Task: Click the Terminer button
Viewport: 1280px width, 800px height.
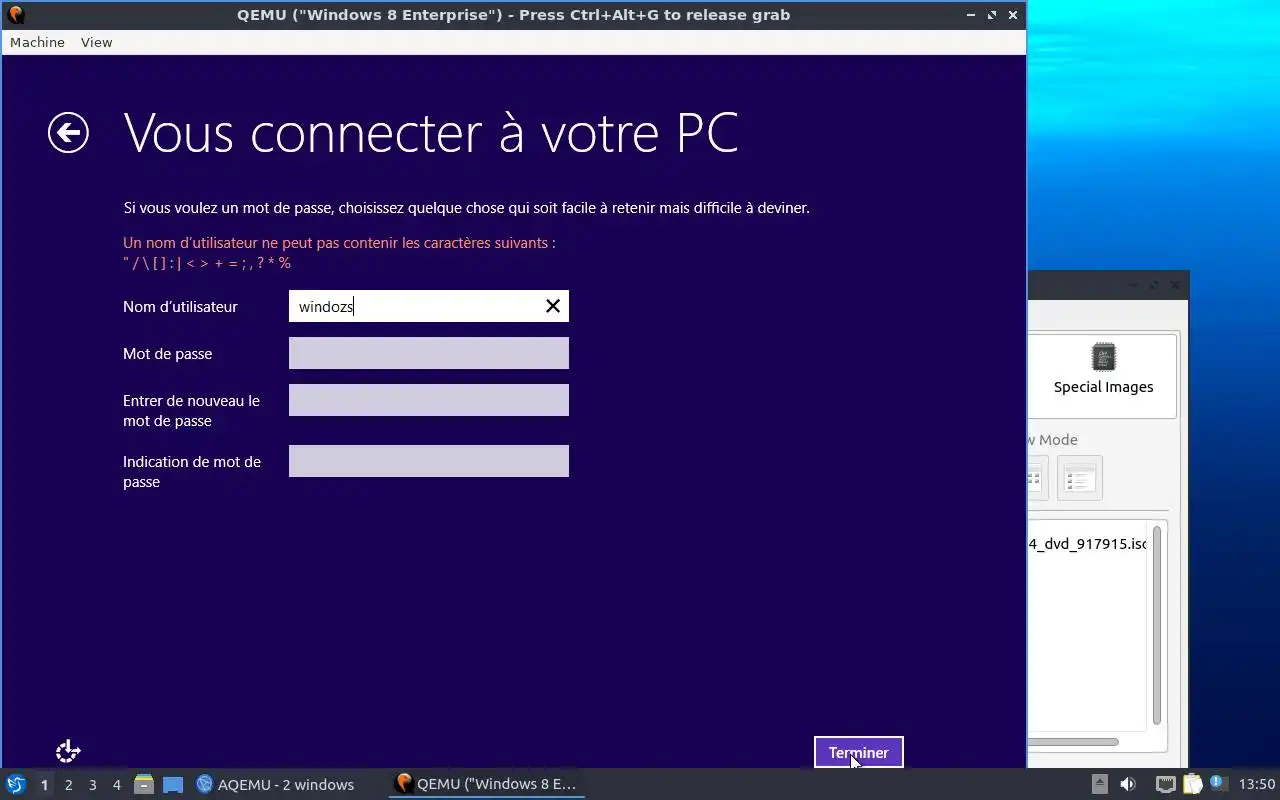Action: (859, 752)
